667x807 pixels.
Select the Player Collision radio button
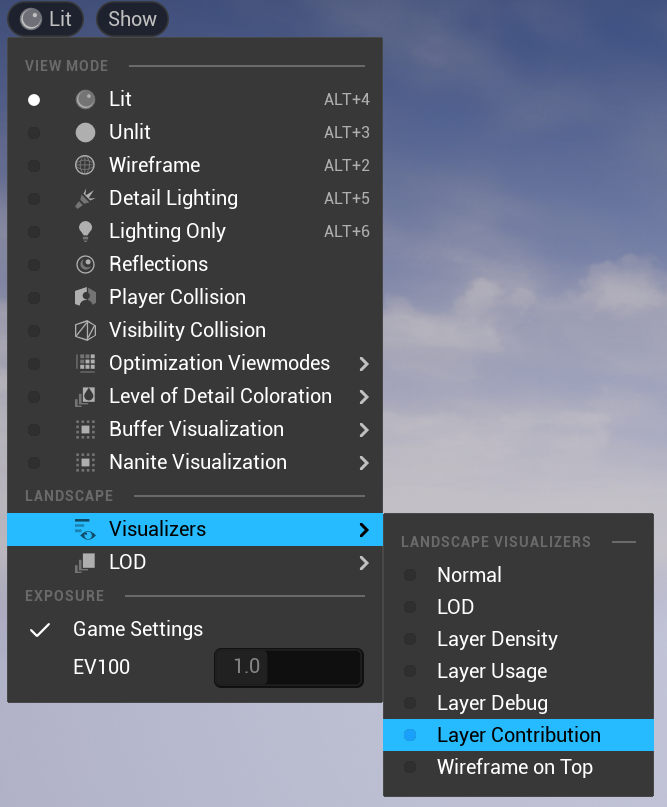pyautogui.click(x=34, y=298)
